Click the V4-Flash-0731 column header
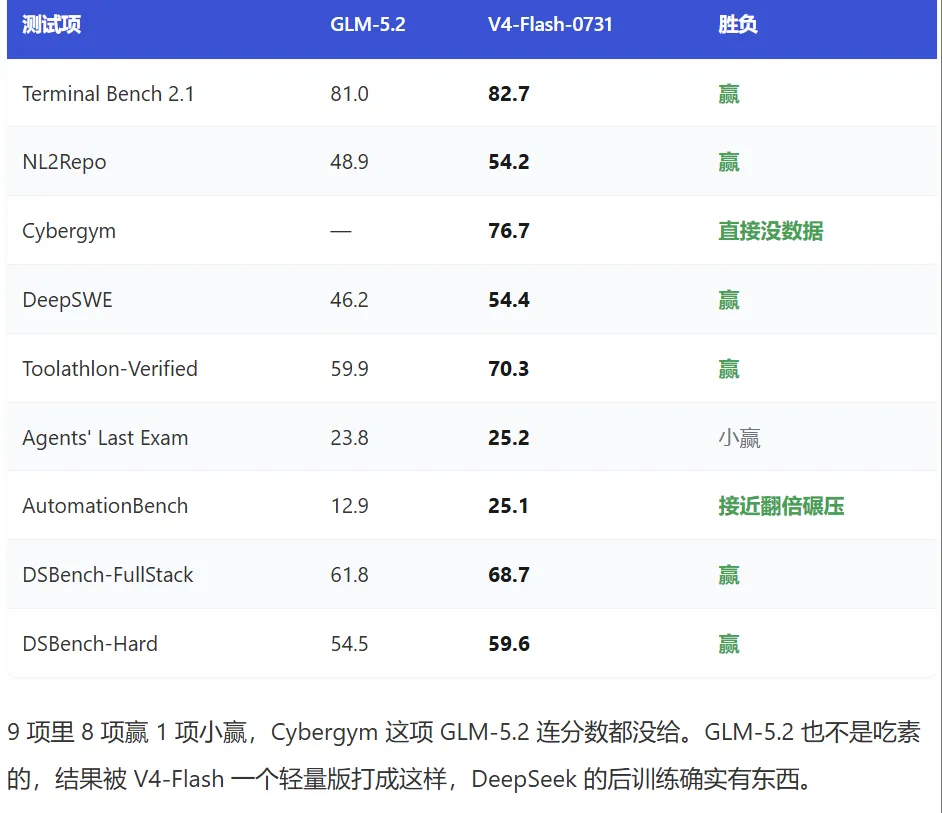 (x=550, y=25)
